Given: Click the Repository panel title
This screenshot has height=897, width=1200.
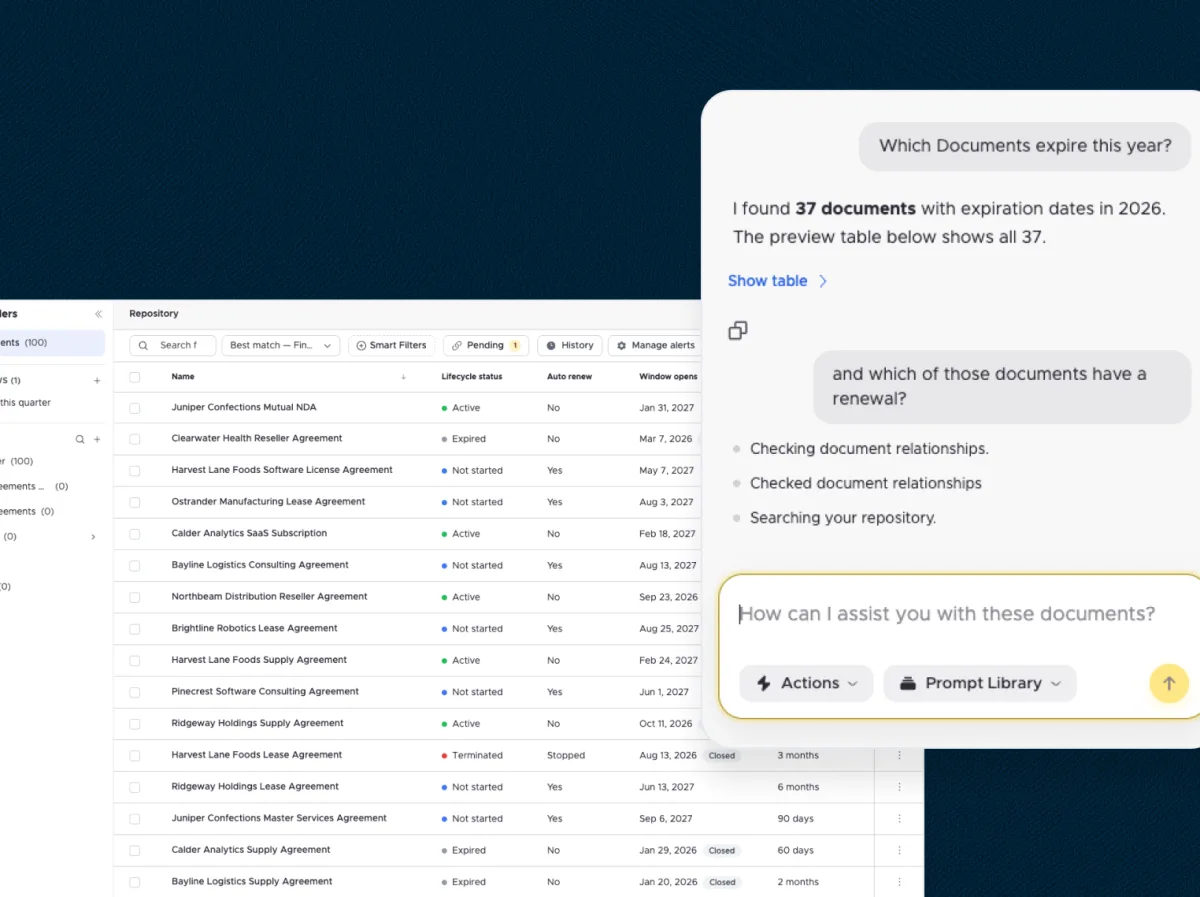Looking at the screenshot, I should 154,314.
